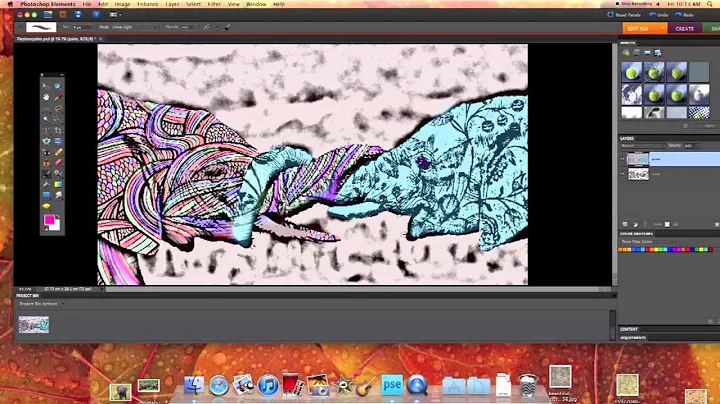720x404 pixels.
Task: Open the Enhance menu
Action: coord(148,4)
